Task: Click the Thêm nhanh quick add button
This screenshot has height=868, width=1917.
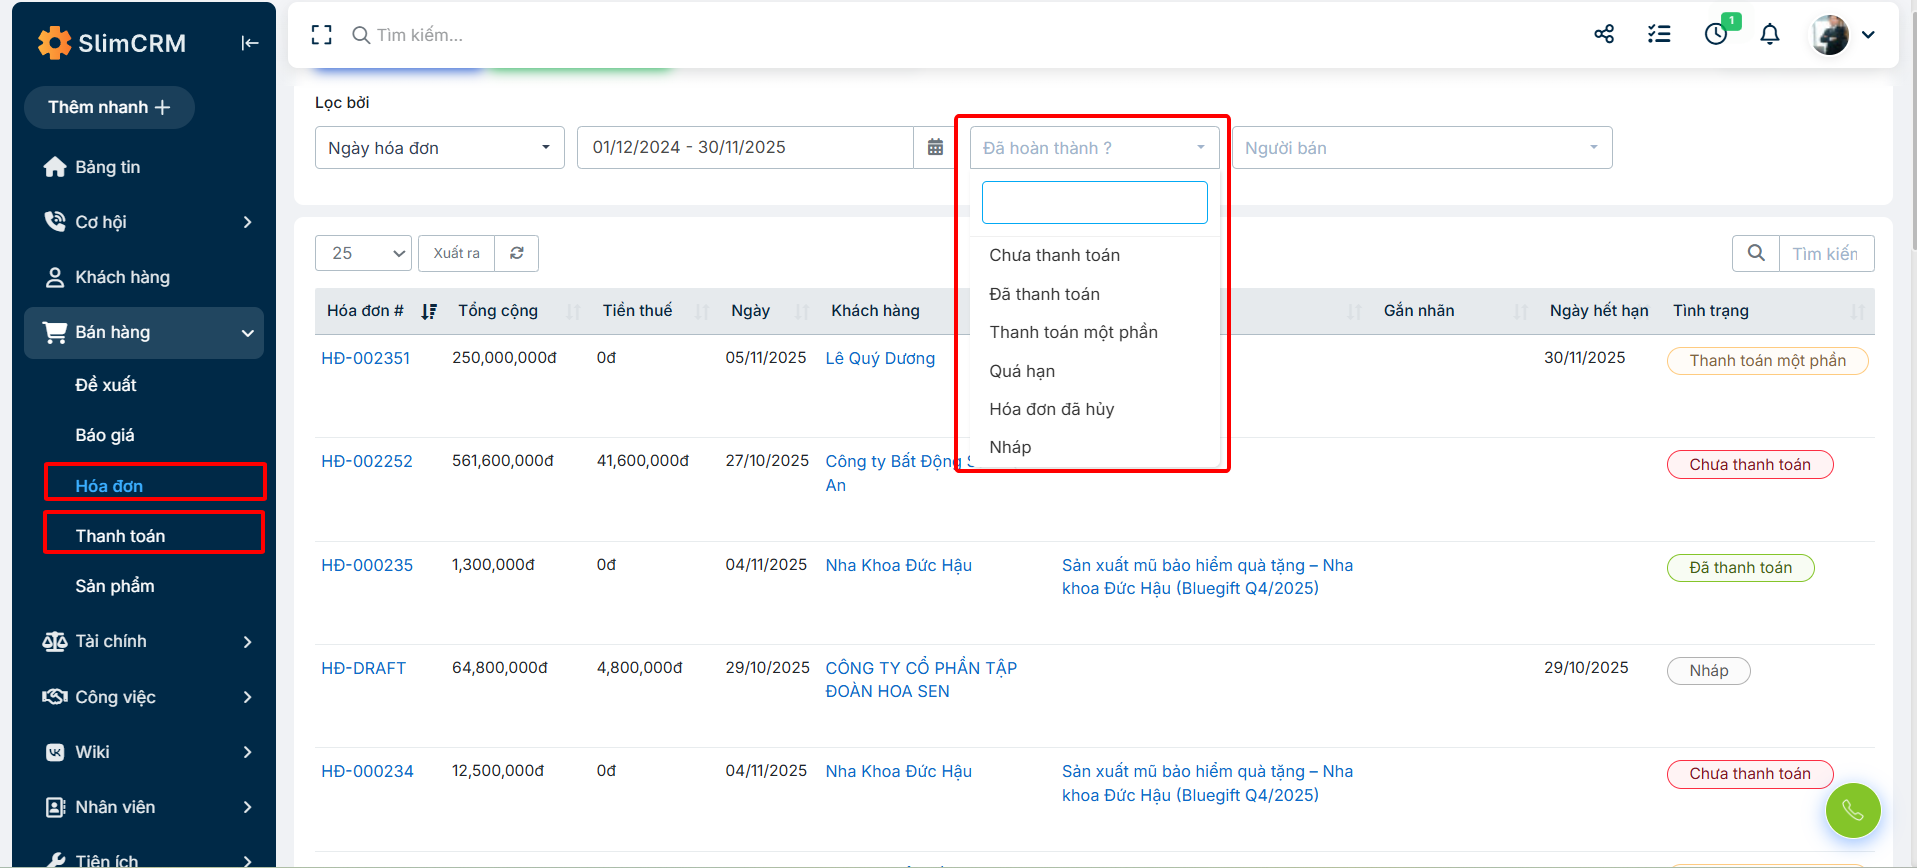Action: tap(109, 108)
